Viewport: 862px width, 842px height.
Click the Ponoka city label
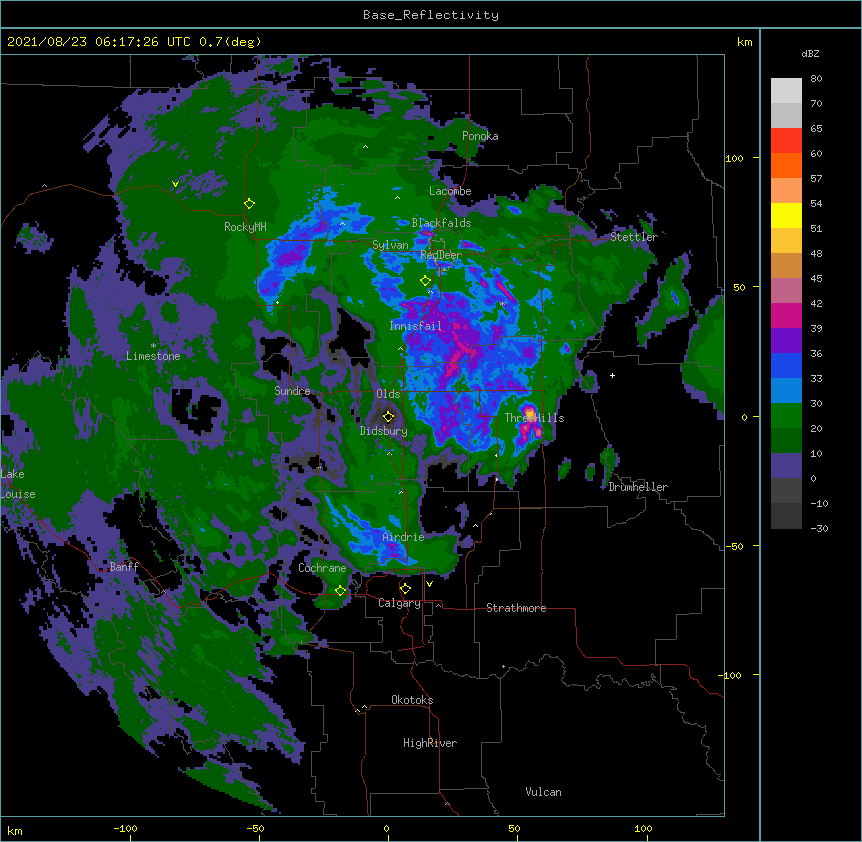click(480, 136)
